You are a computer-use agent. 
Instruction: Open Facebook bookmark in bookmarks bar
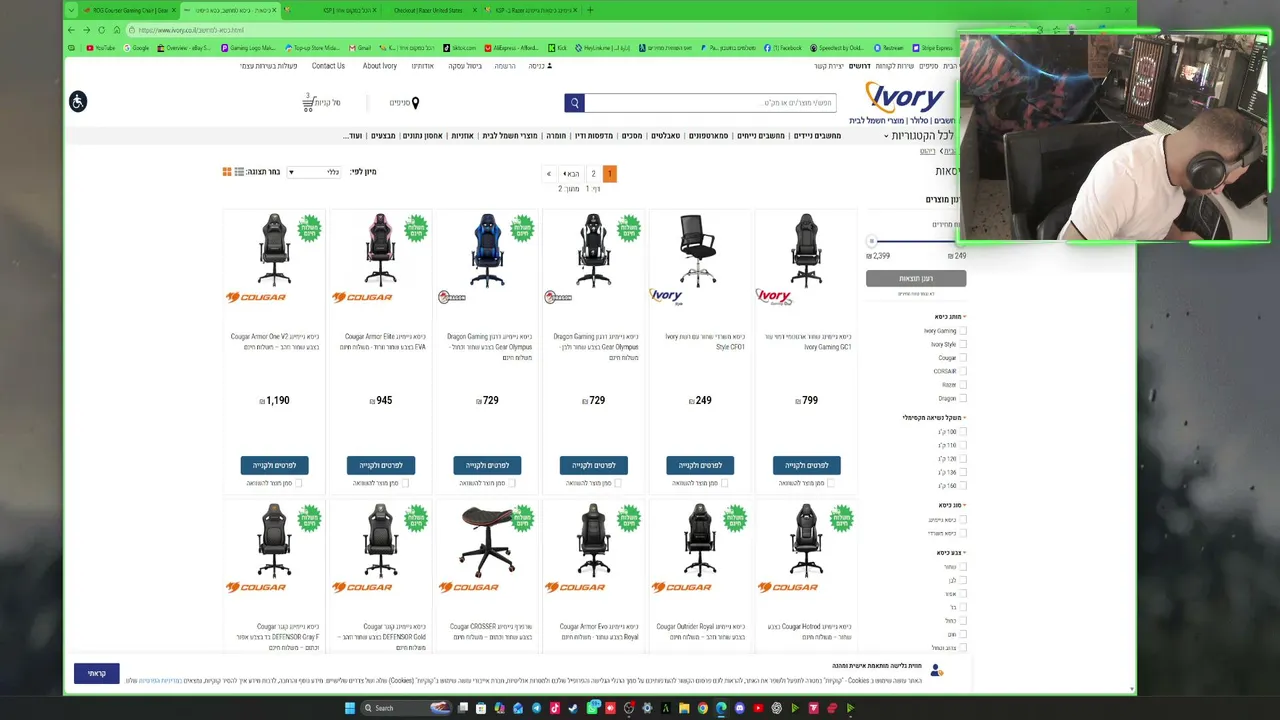pos(784,47)
